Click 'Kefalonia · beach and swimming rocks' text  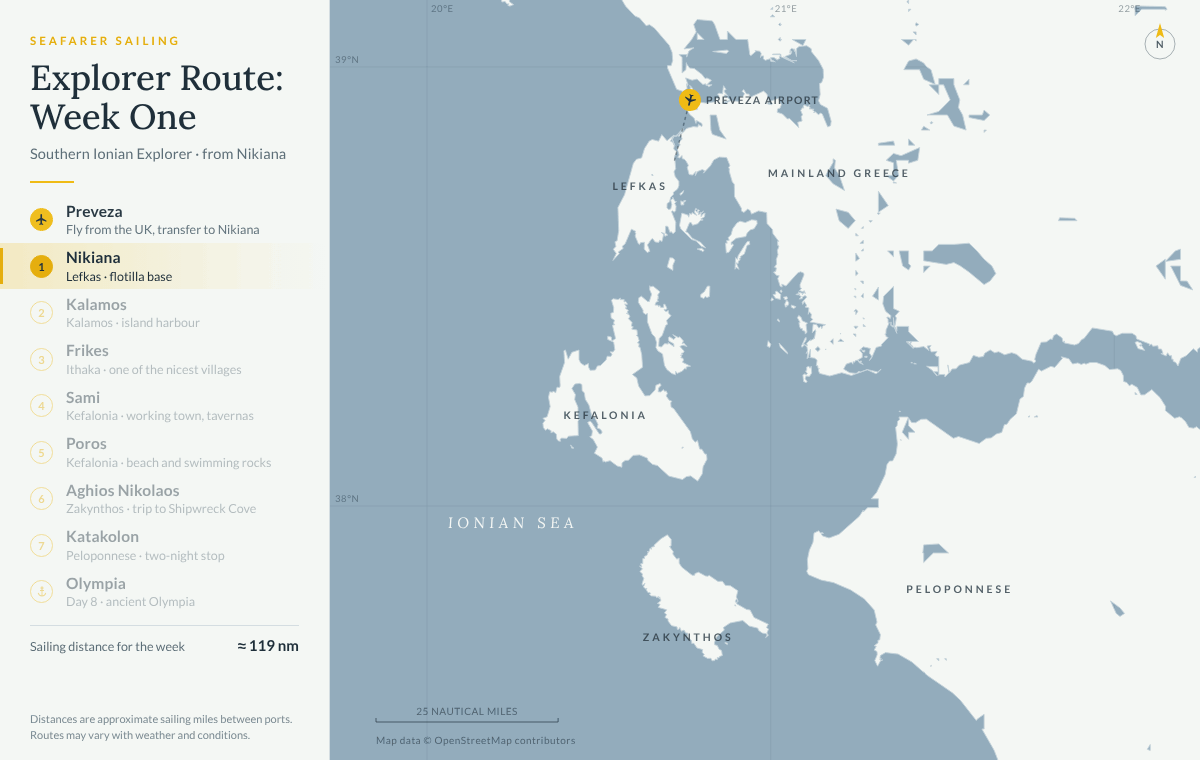[169, 463]
